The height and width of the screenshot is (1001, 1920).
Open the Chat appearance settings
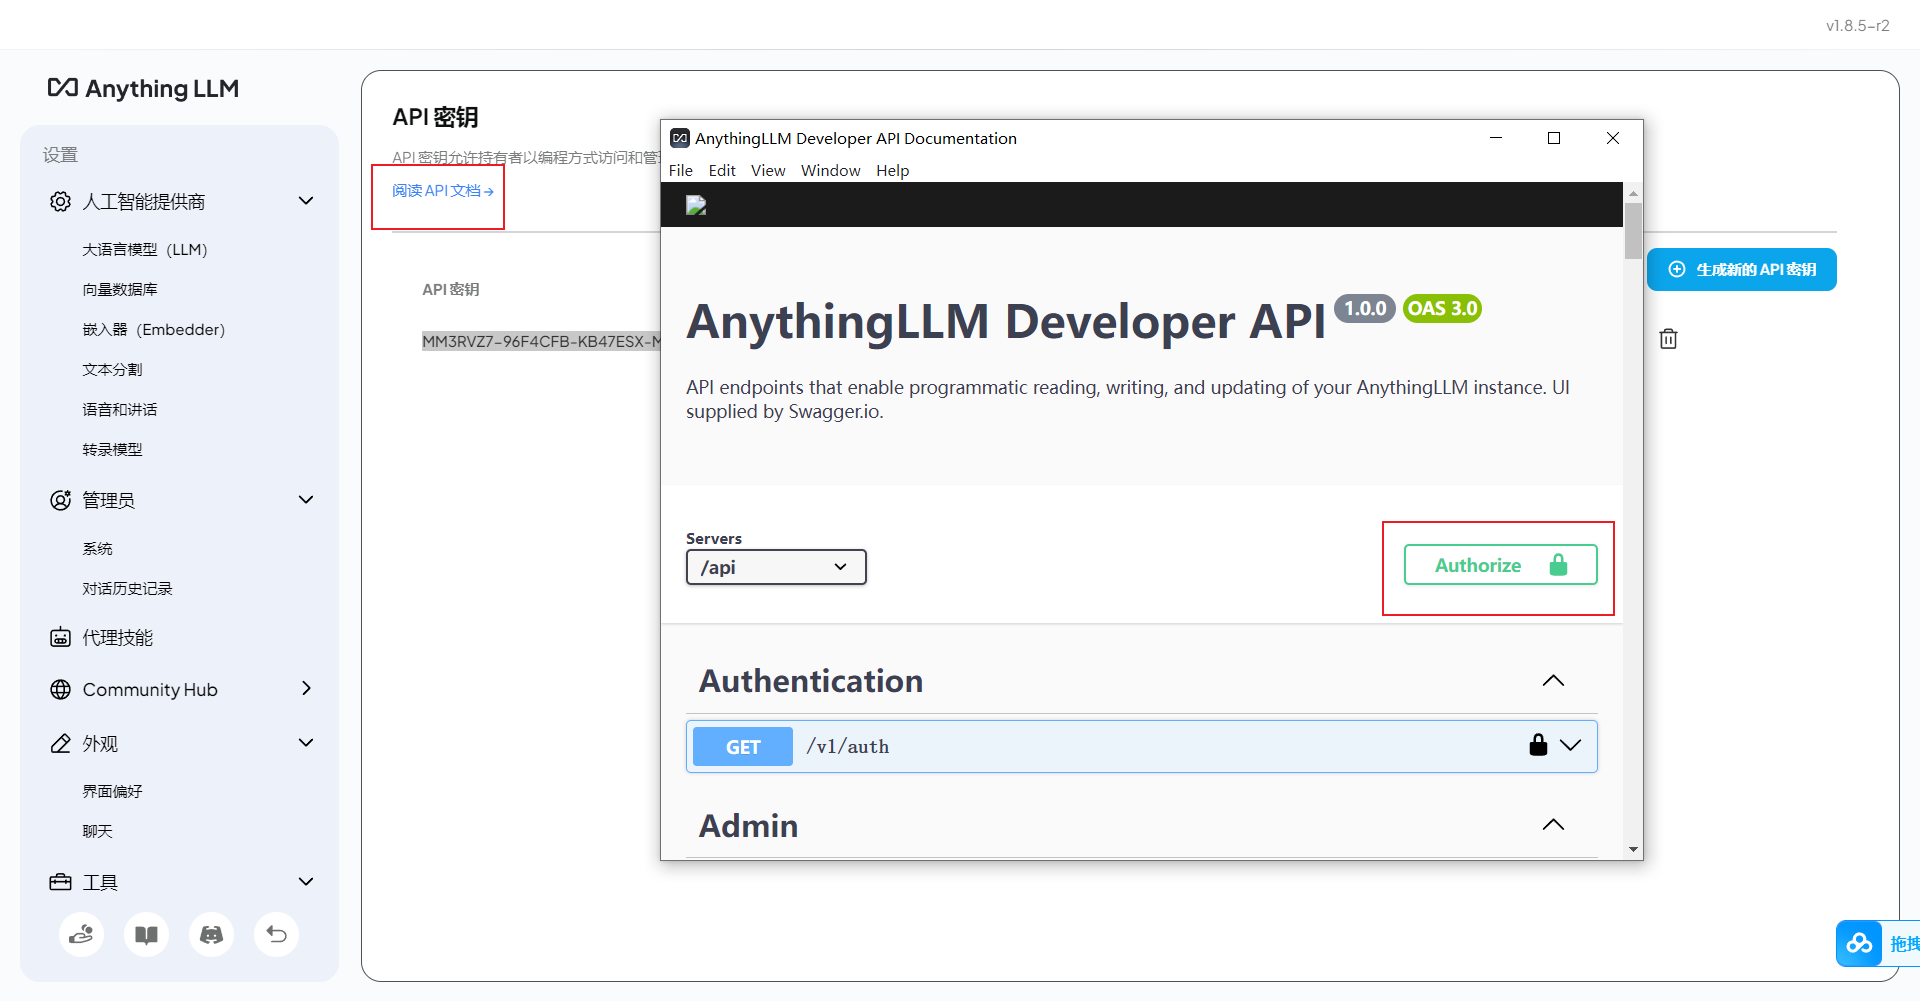97,832
